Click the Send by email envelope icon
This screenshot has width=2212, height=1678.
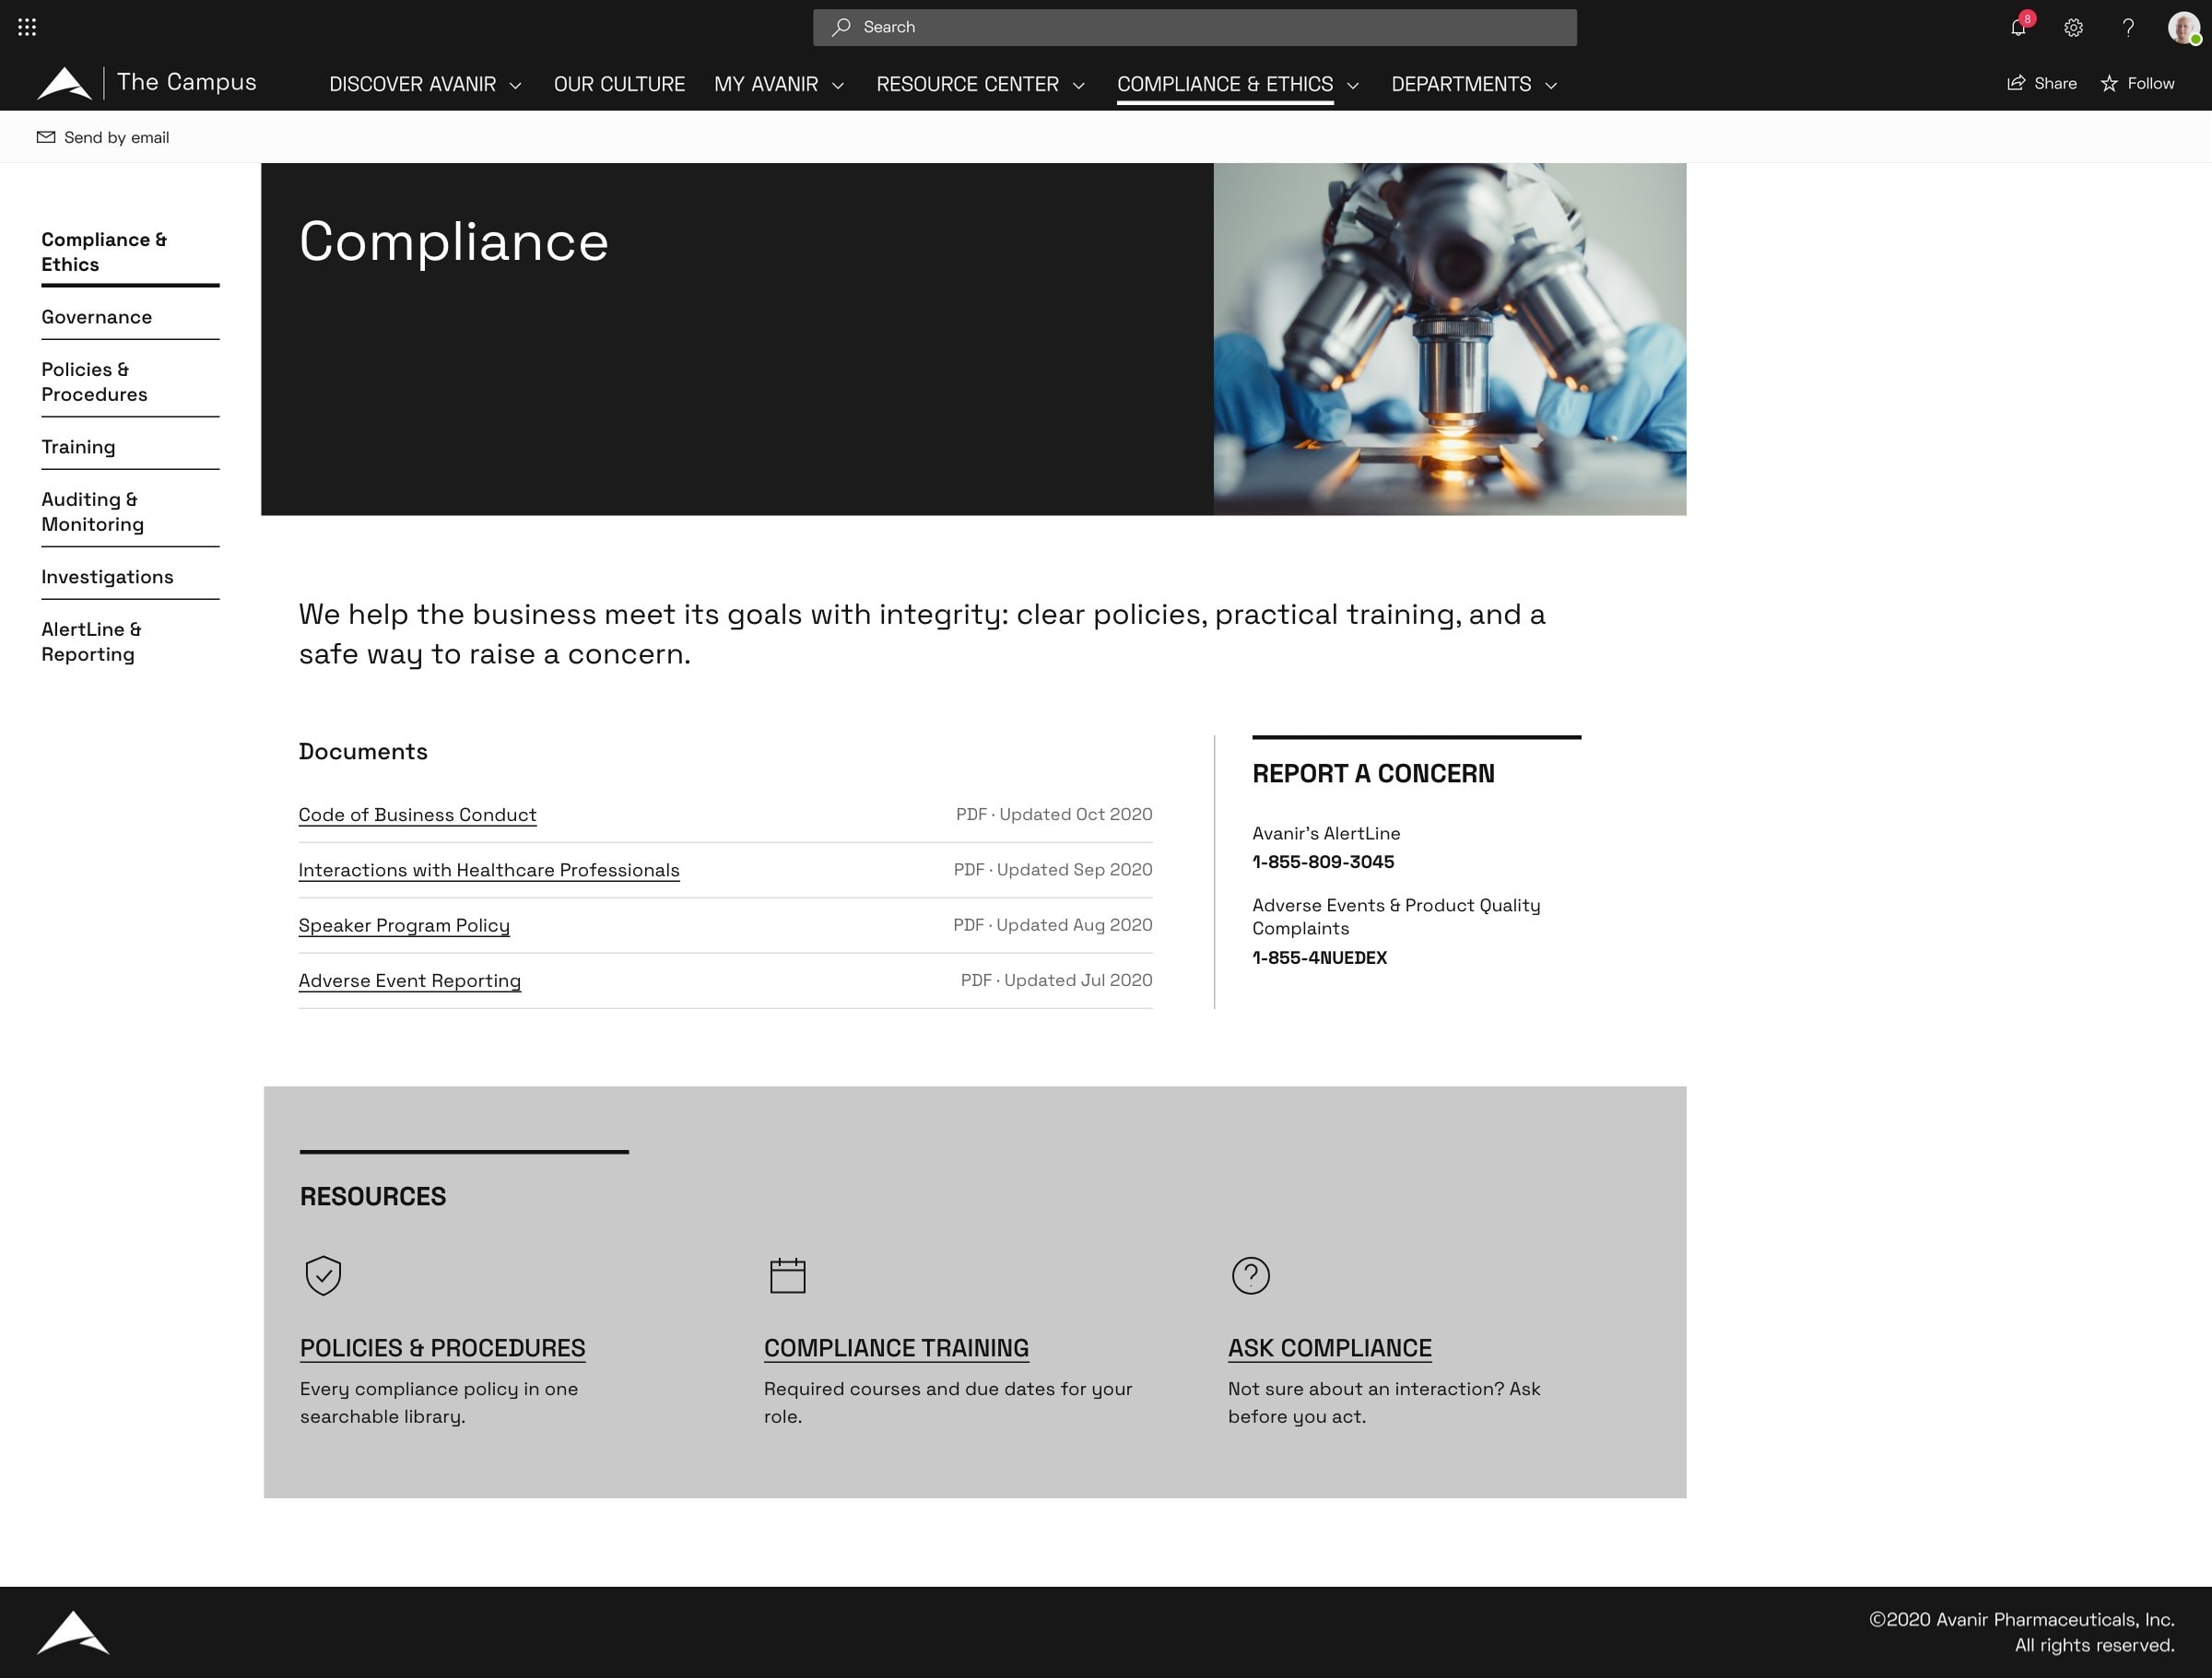coord(46,138)
